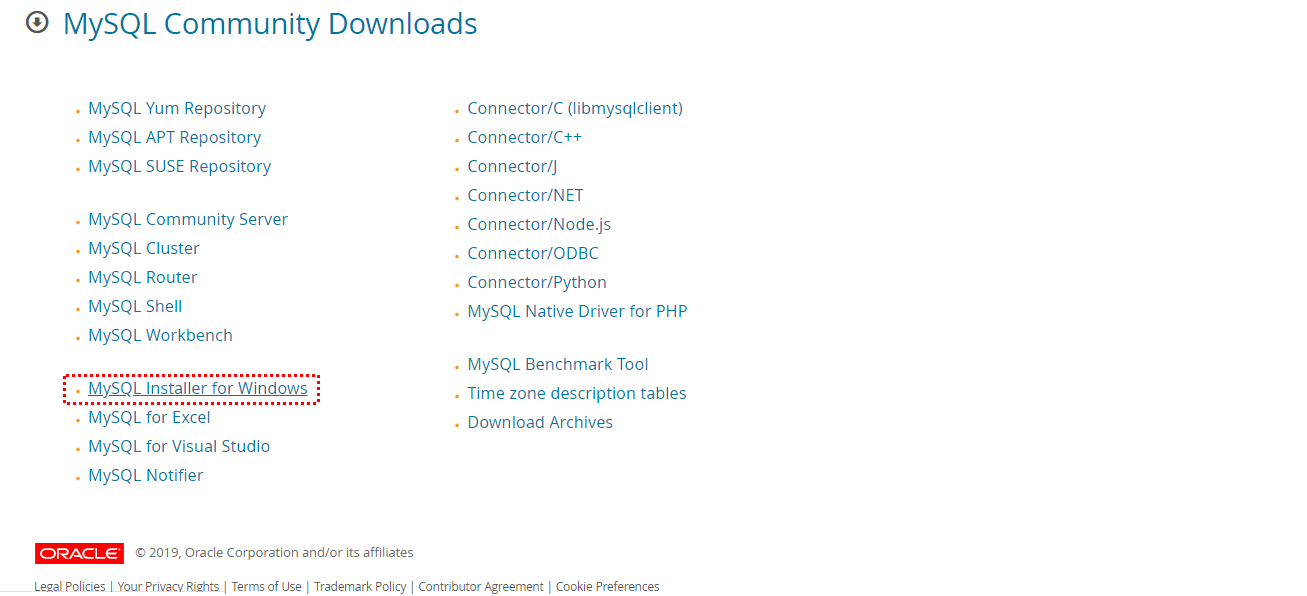Open the Connector/NET link
1307x596 pixels.
click(526, 195)
